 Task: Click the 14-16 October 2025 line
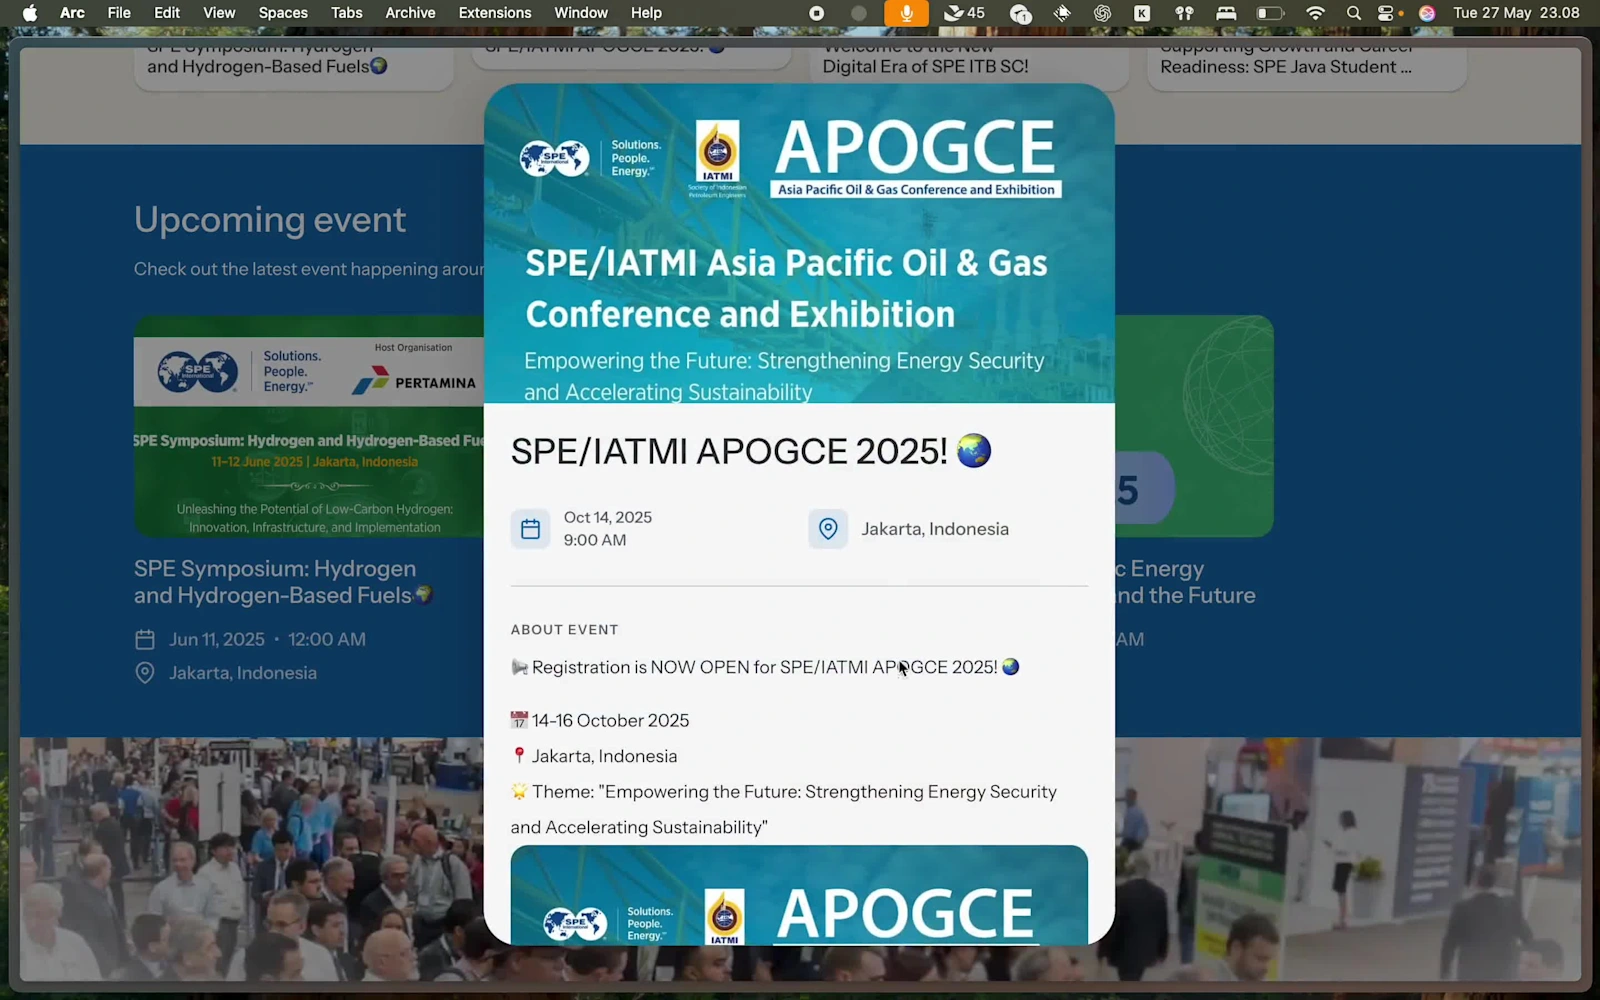[600, 721]
